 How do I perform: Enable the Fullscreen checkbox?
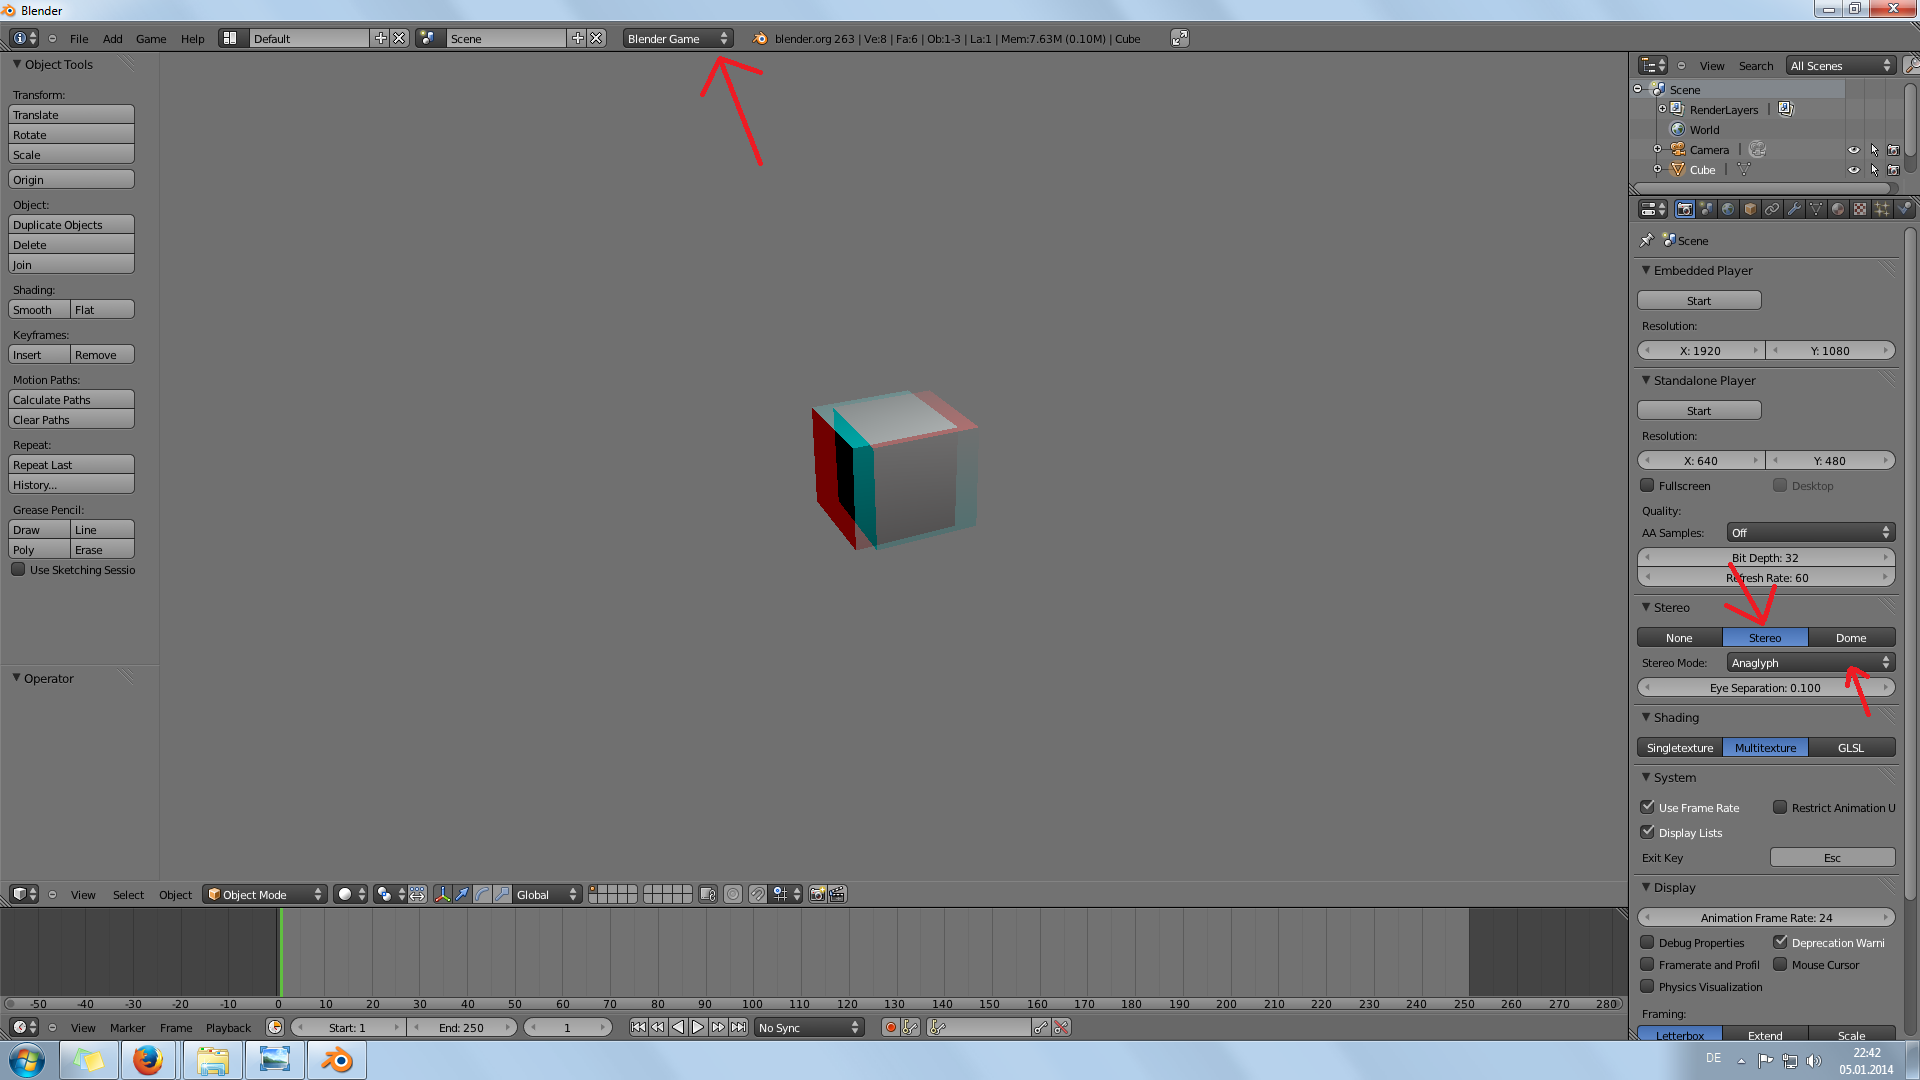pyautogui.click(x=1647, y=485)
